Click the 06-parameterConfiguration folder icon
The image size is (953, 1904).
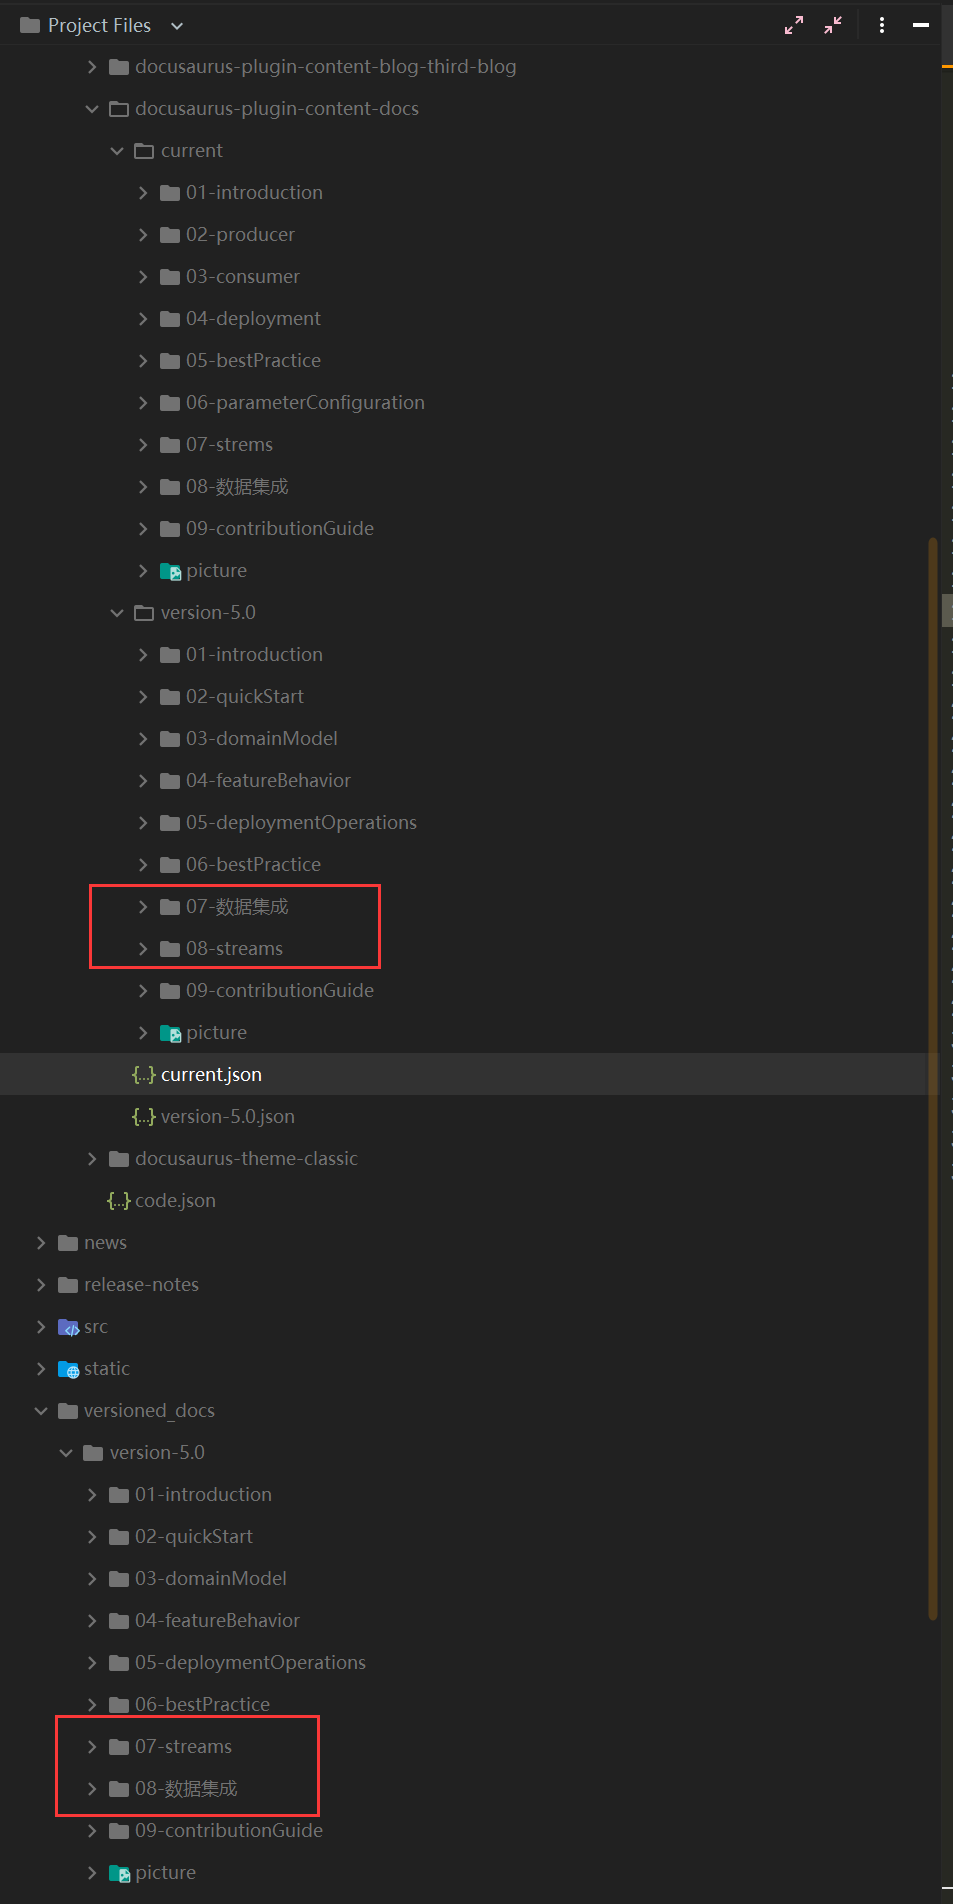[170, 403]
